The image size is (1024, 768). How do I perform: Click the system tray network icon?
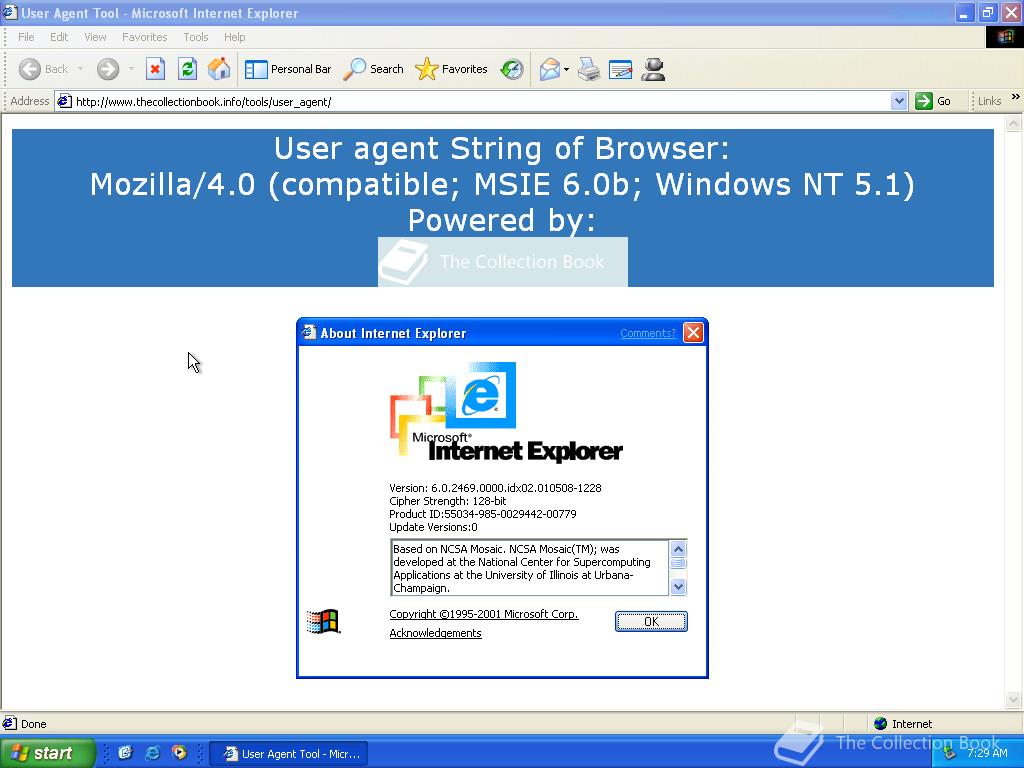949,754
